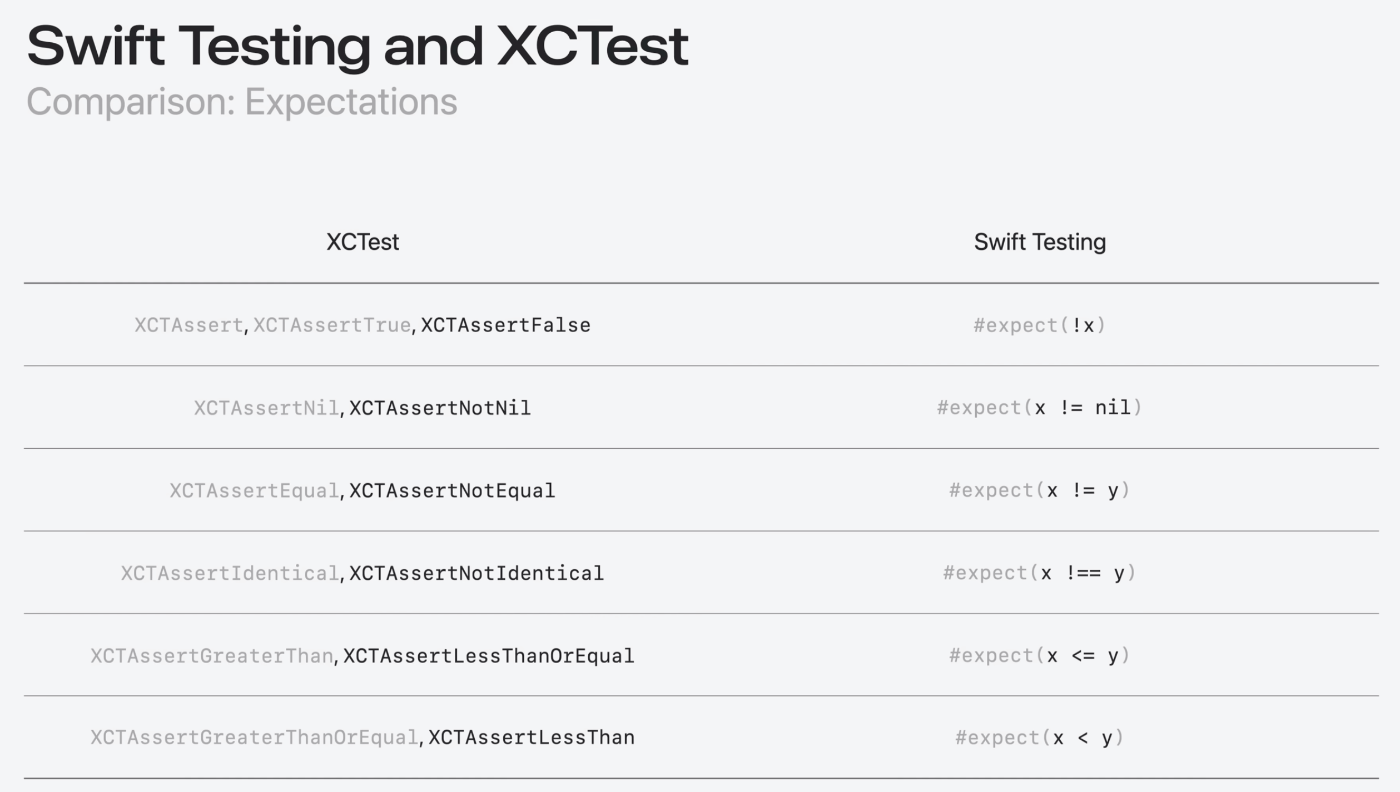Click the #expect(x != y) code

point(1040,491)
